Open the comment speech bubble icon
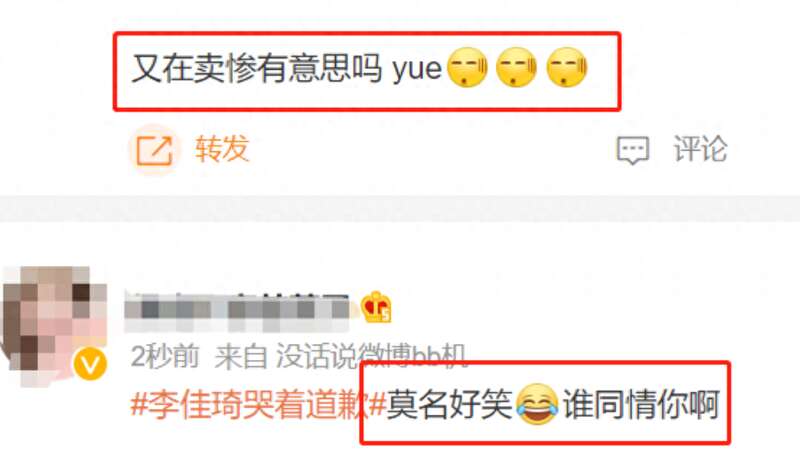This screenshot has height=467, width=800. click(x=633, y=150)
